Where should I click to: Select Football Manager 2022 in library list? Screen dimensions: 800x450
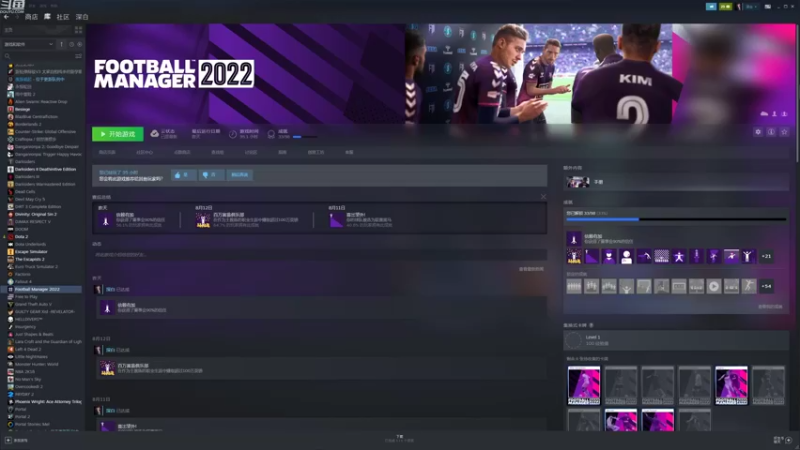click(43, 289)
